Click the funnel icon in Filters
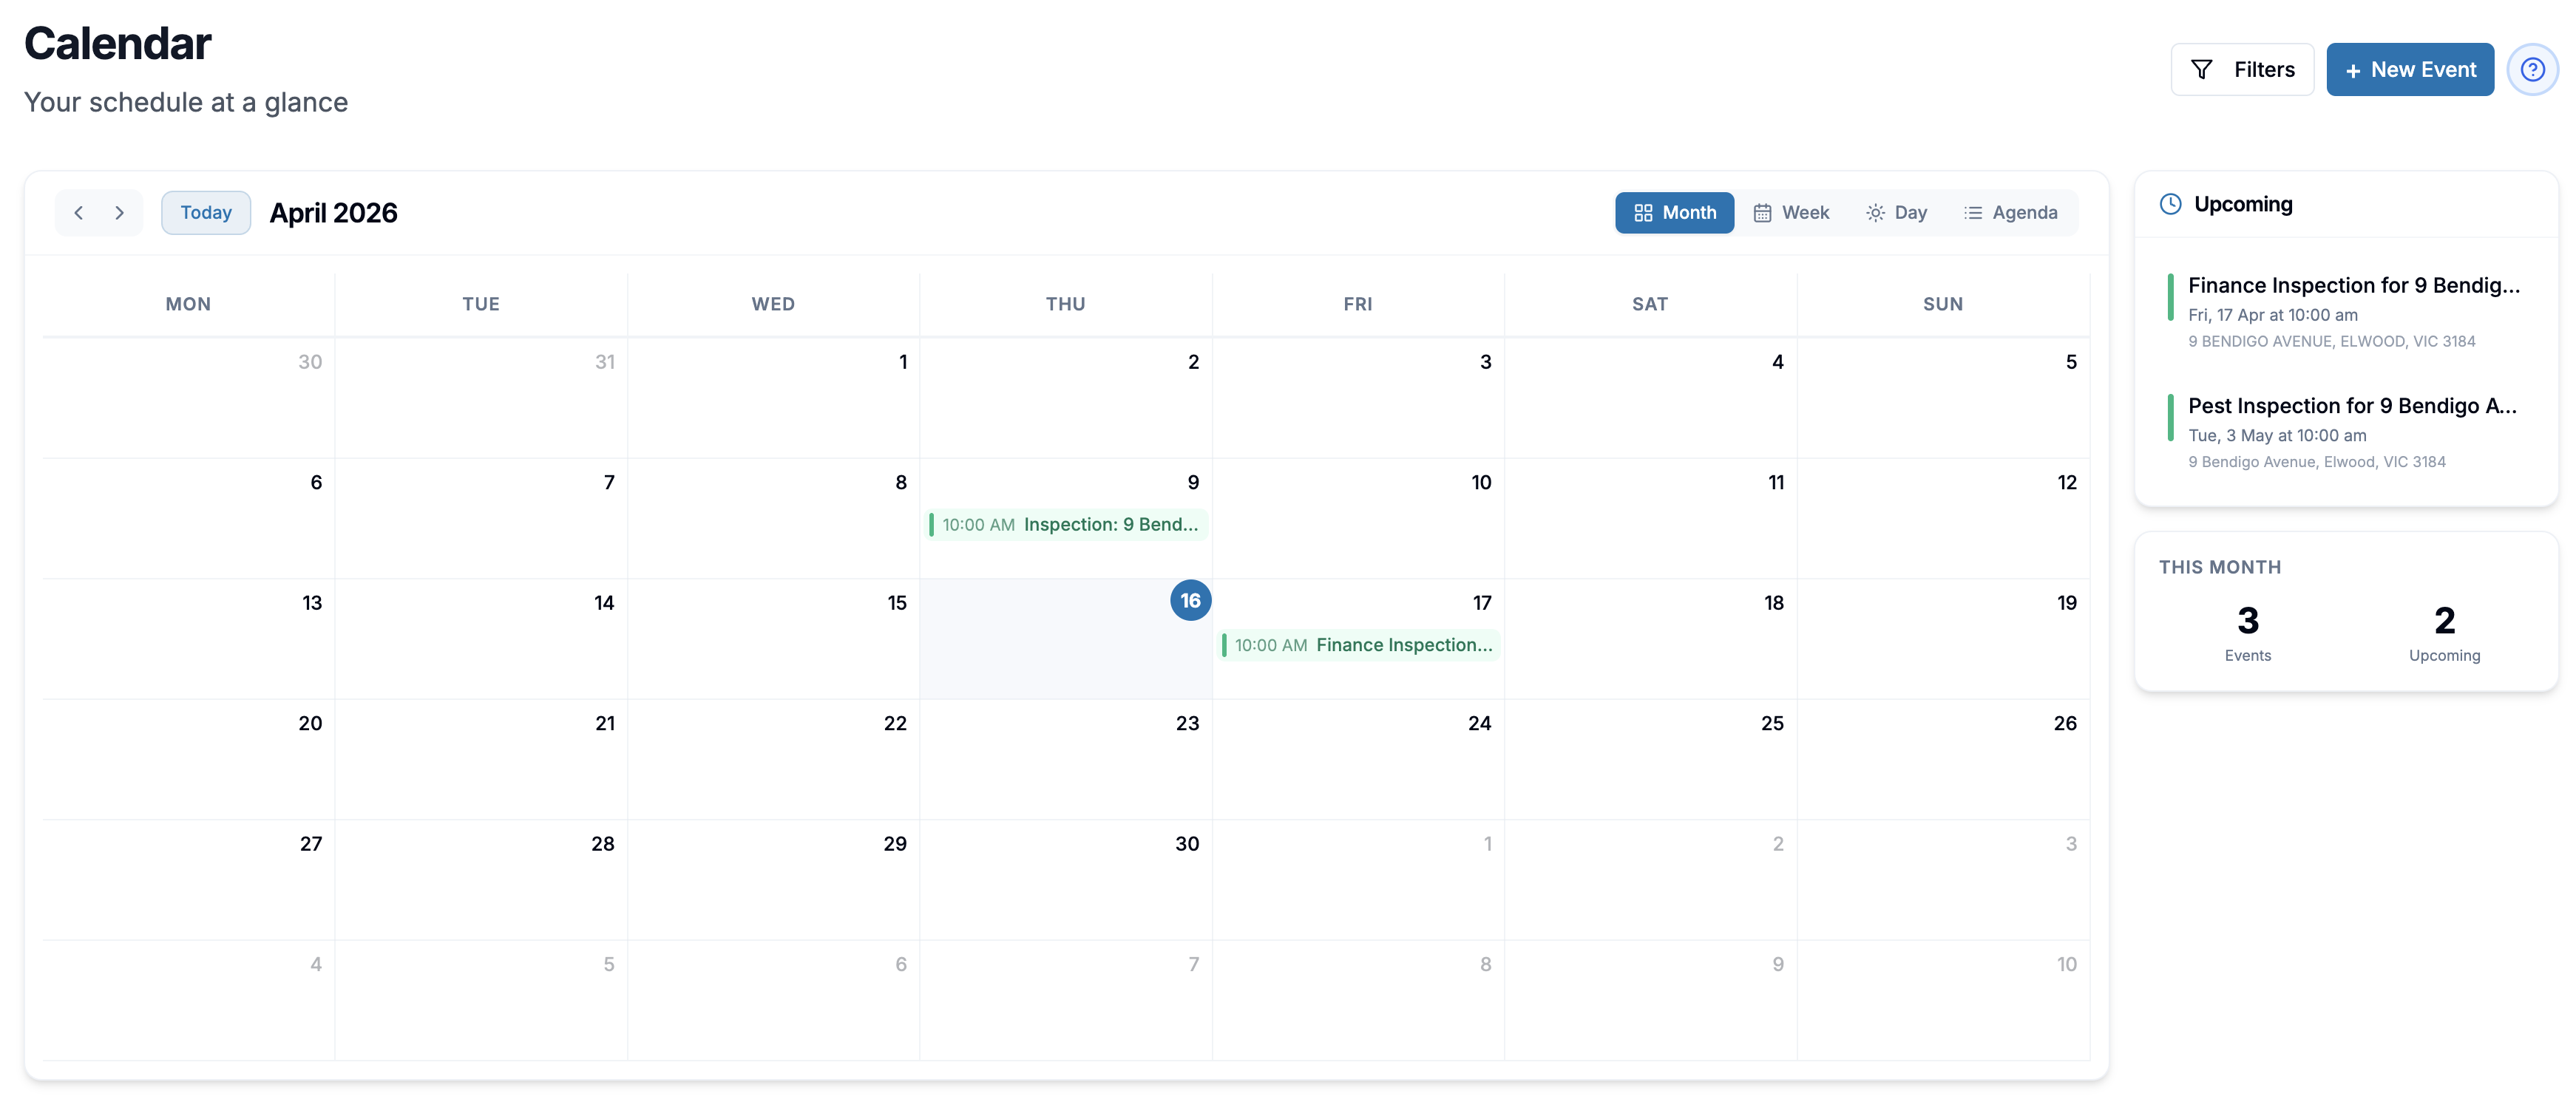The height and width of the screenshot is (1119, 2576). click(x=2201, y=70)
